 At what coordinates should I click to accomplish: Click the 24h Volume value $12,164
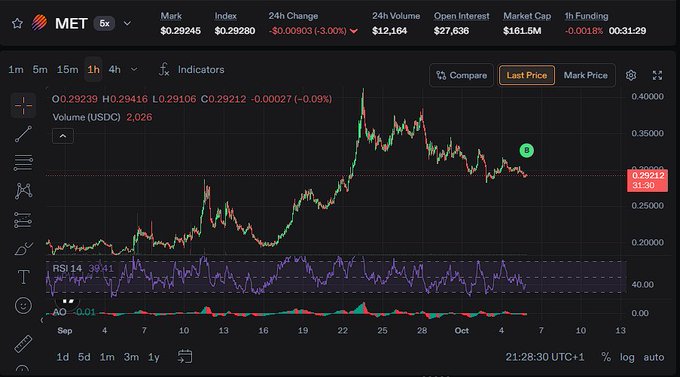tap(389, 31)
